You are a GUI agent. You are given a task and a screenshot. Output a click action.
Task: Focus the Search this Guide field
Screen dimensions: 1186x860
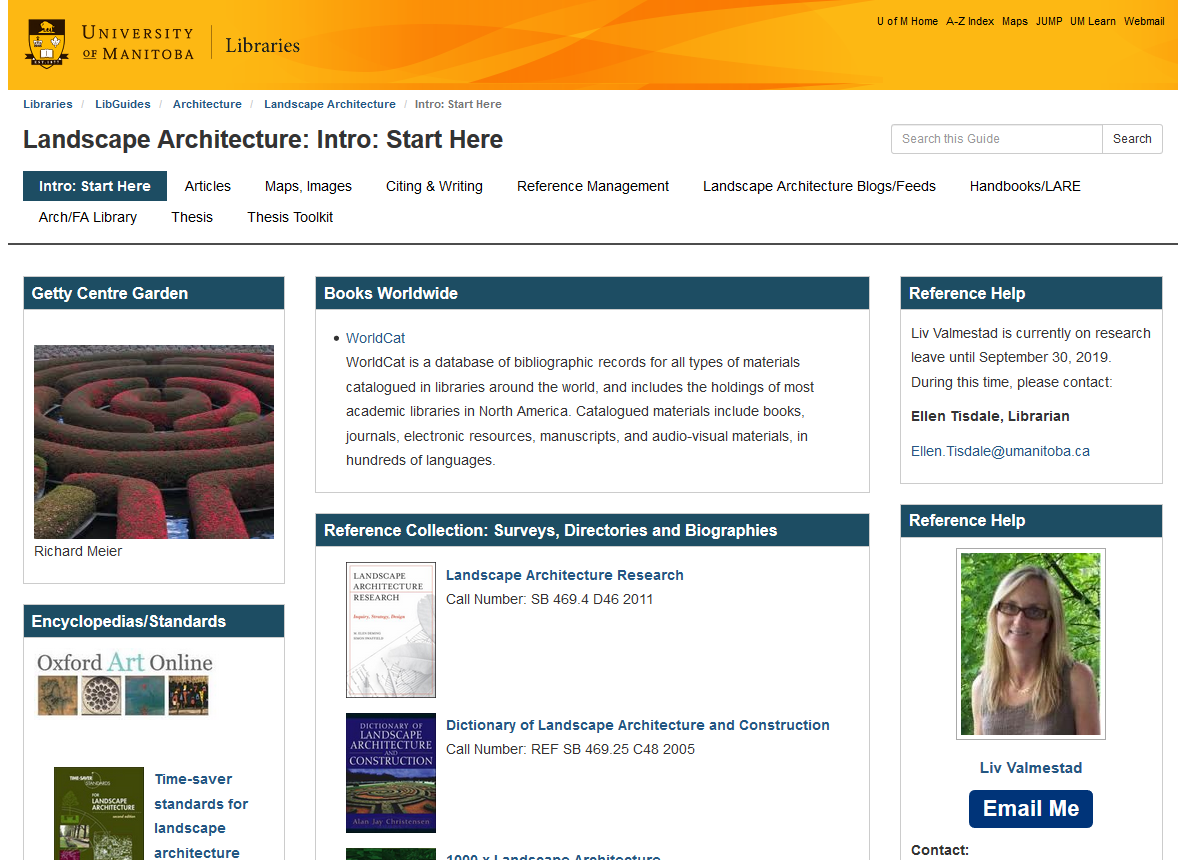pos(996,139)
